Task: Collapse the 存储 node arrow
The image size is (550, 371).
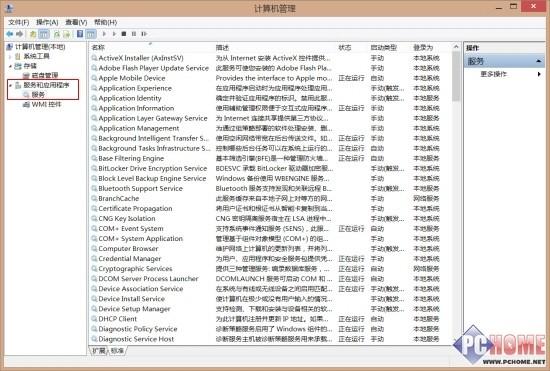Action: coord(10,66)
